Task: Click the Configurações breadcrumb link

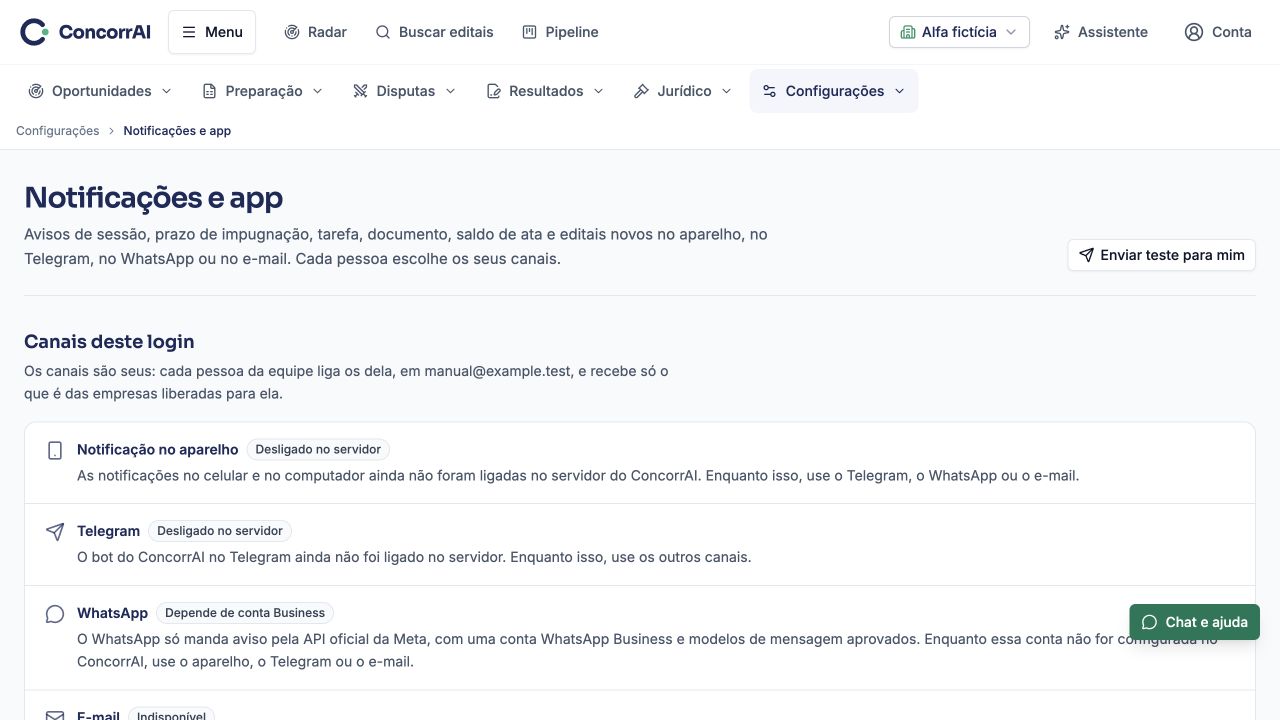Action: coord(58,131)
